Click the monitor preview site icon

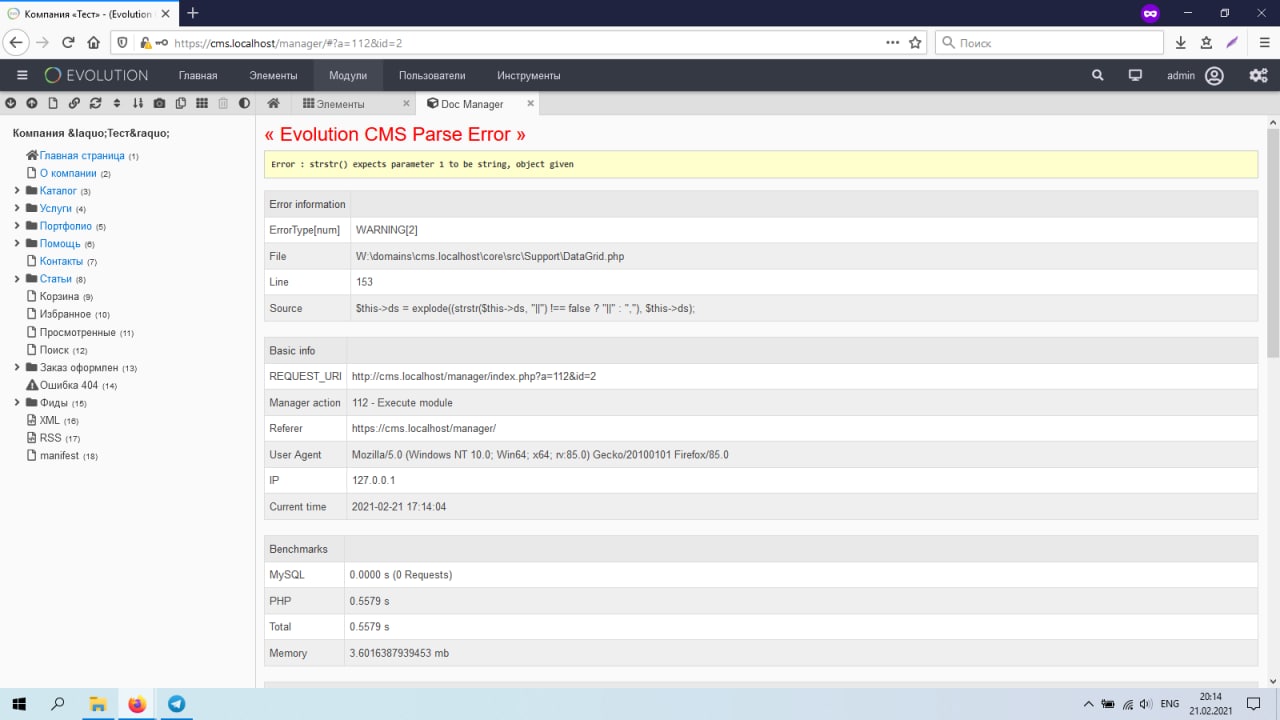click(x=1135, y=75)
